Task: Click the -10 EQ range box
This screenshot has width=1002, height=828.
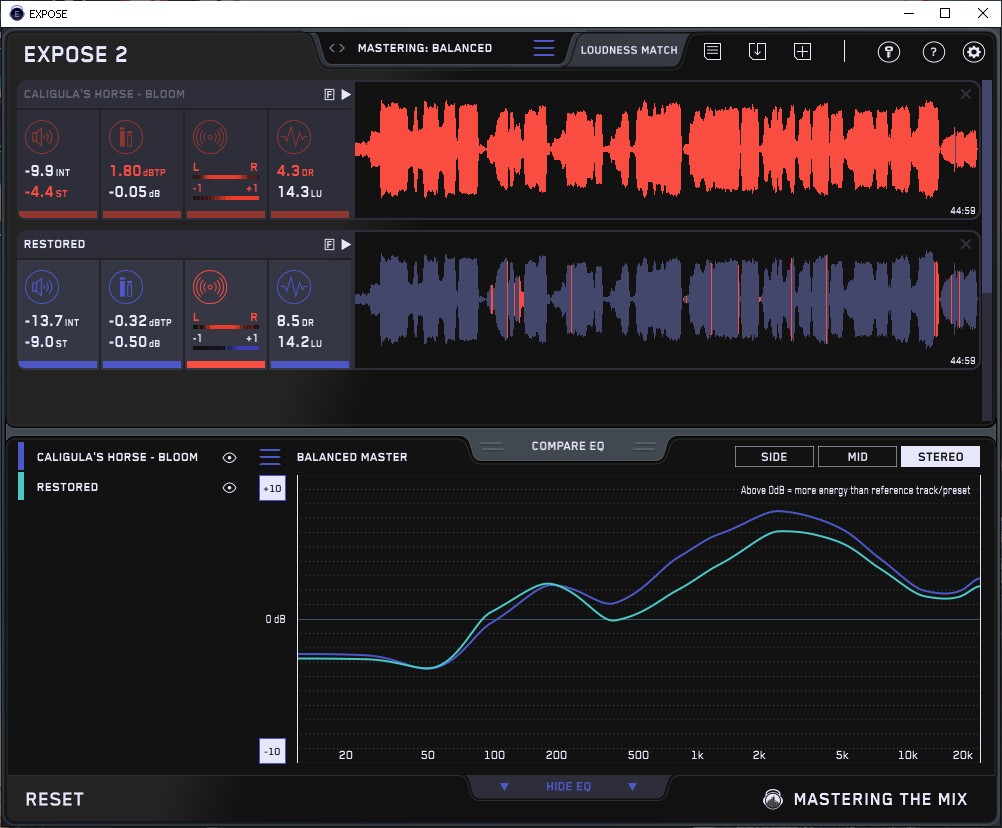Action: [x=272, y=751]
